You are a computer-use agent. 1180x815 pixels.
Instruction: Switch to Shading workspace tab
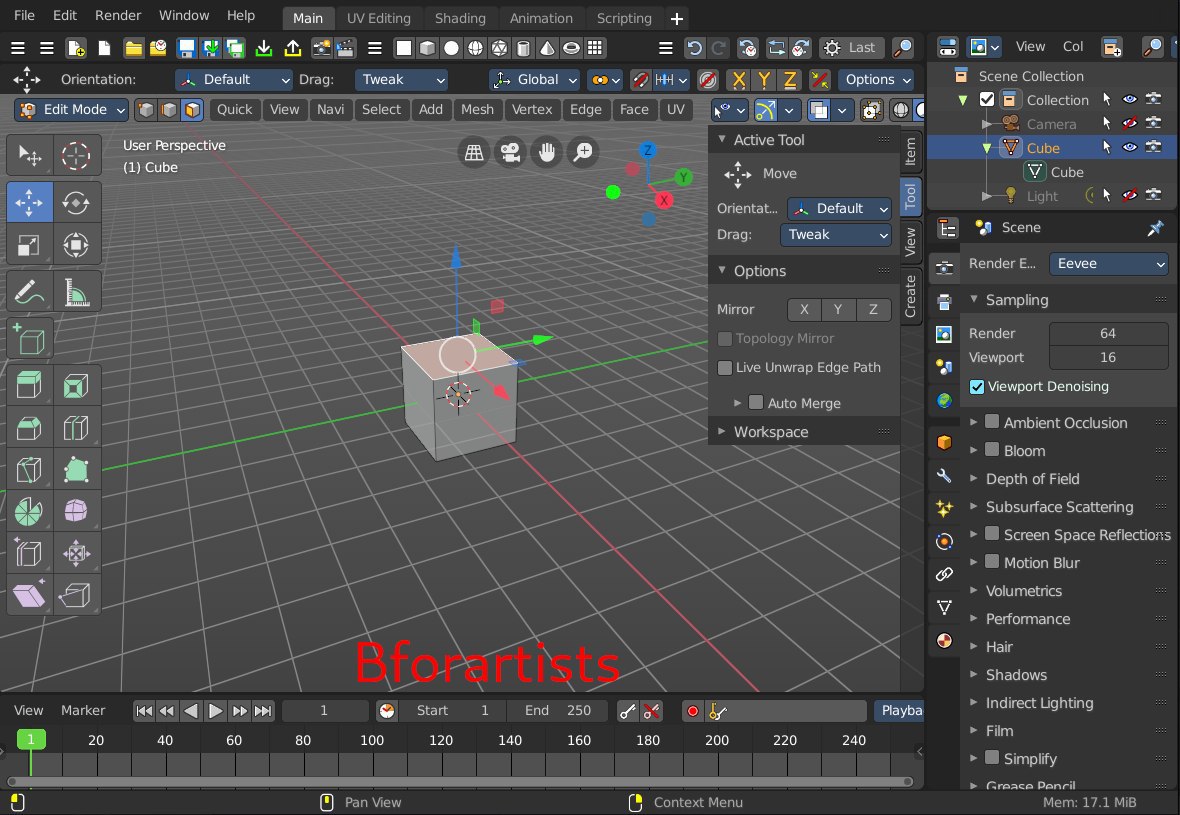(460, 18)
